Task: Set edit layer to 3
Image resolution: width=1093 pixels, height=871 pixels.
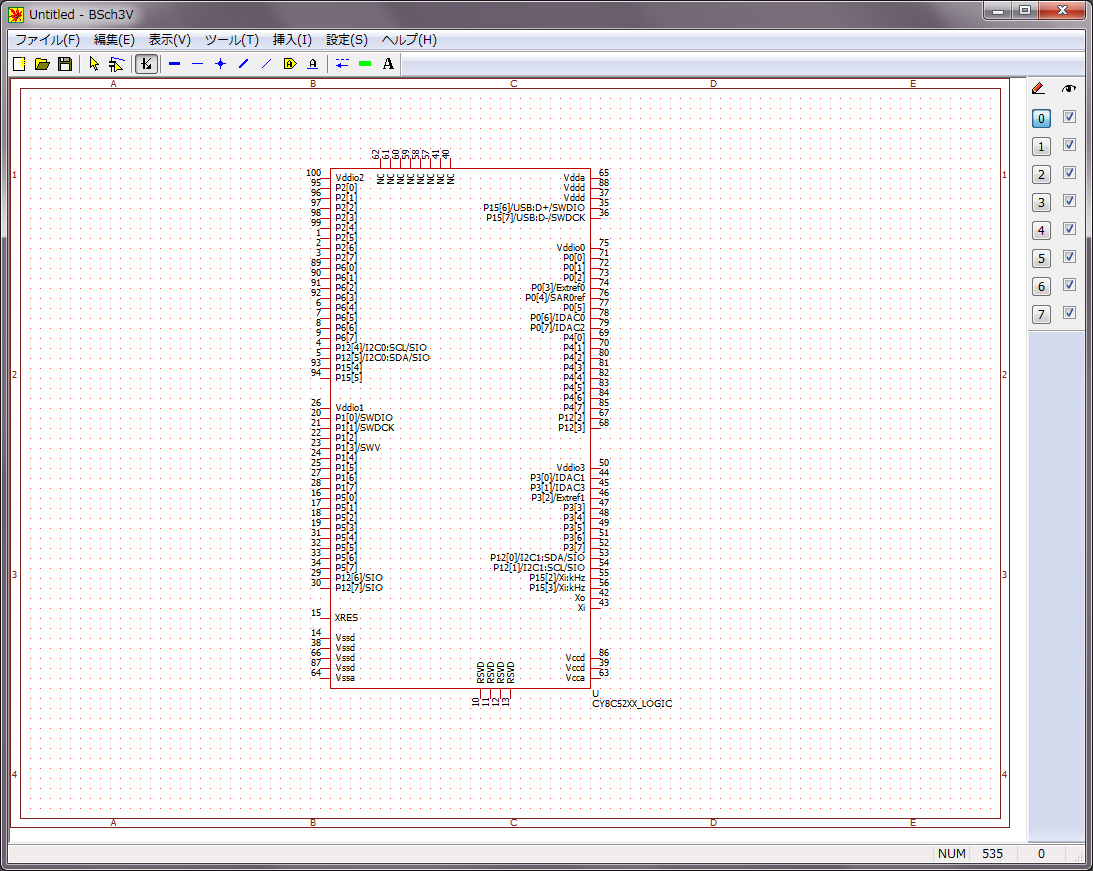Action: coord(1041,202)
